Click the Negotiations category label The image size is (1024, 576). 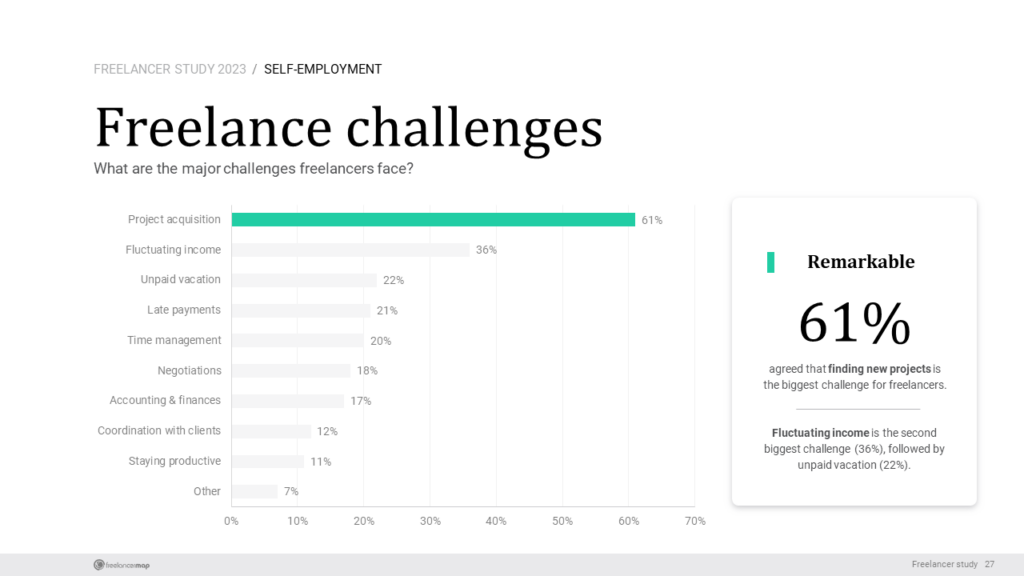coord(189,370)
